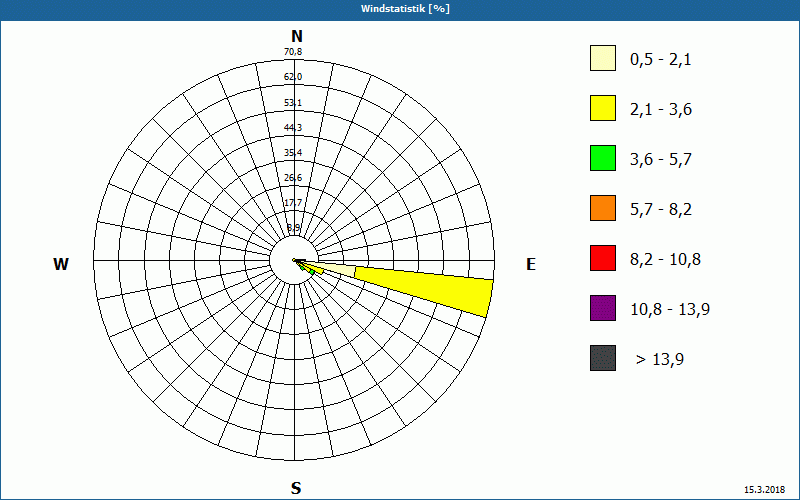Viewport: 800px width, 500px height.
Task: Click the 62,0 radial axis value
Action: (293, 77)
